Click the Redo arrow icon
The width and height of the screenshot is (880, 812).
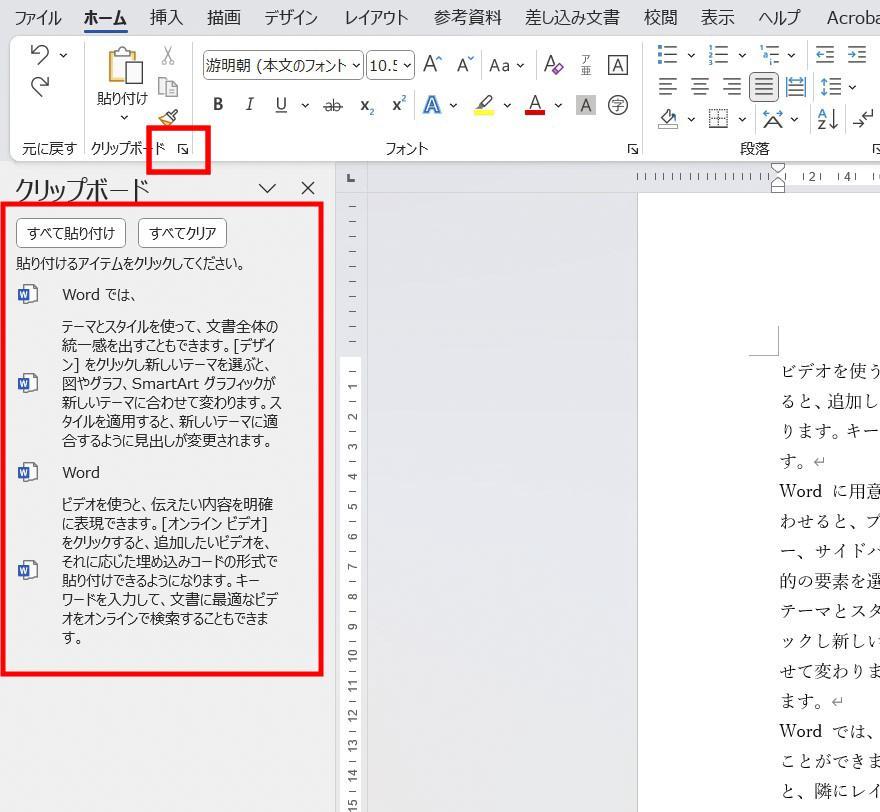pos(40,86)
